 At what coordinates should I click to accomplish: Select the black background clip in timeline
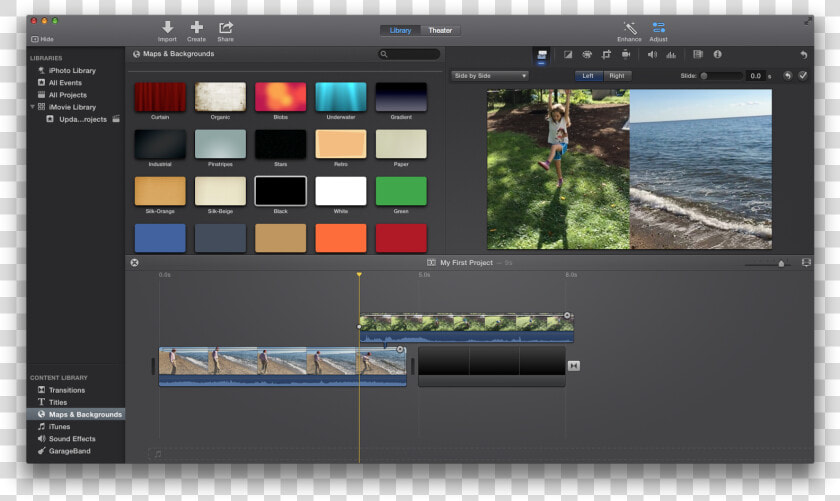coord(491,367)
